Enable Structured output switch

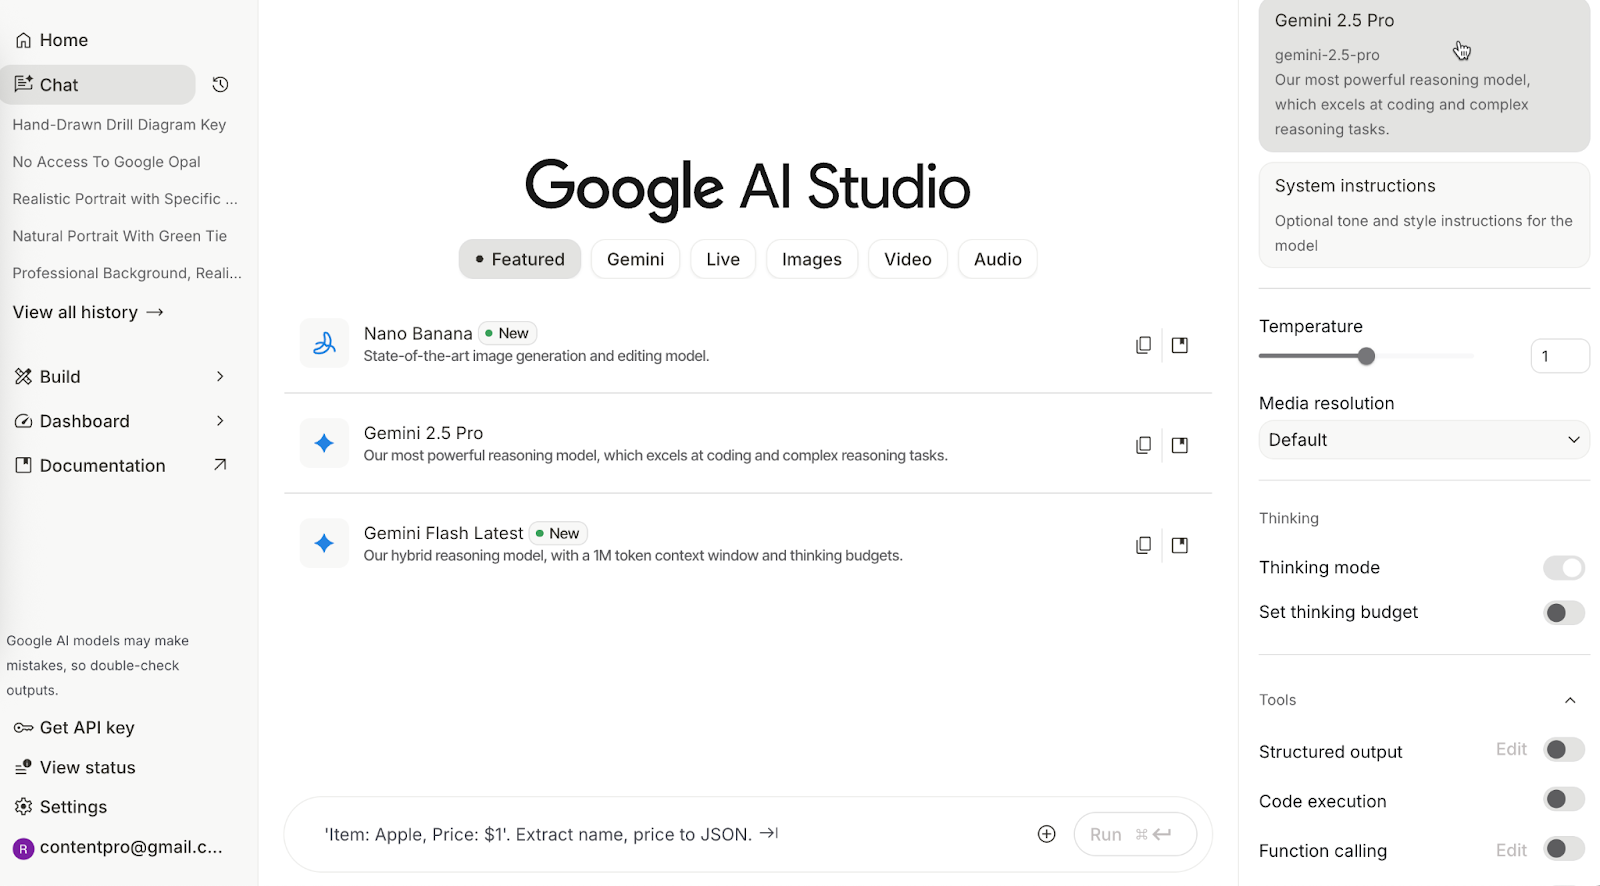[1564, 749]
